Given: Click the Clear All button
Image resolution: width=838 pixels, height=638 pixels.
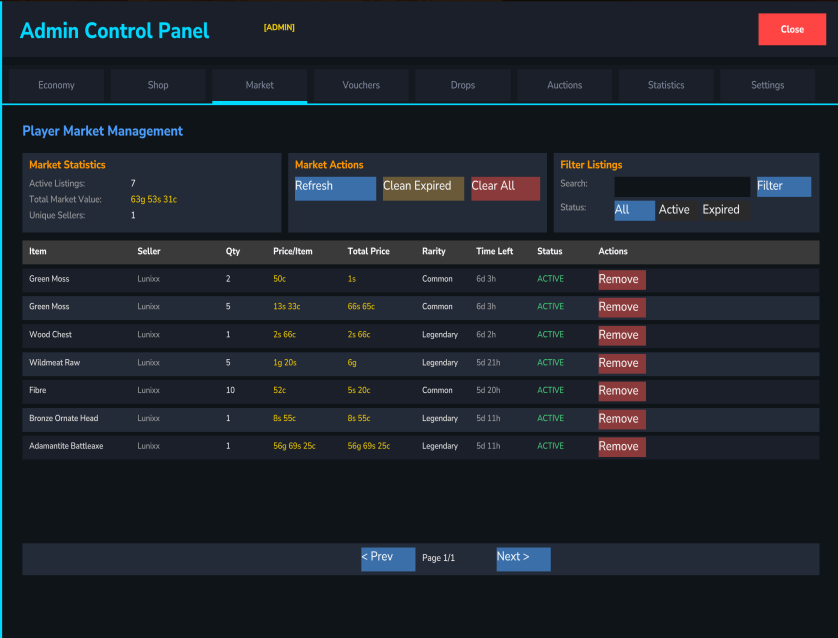Looking at the screenshot, I should [x=505, y=187].
